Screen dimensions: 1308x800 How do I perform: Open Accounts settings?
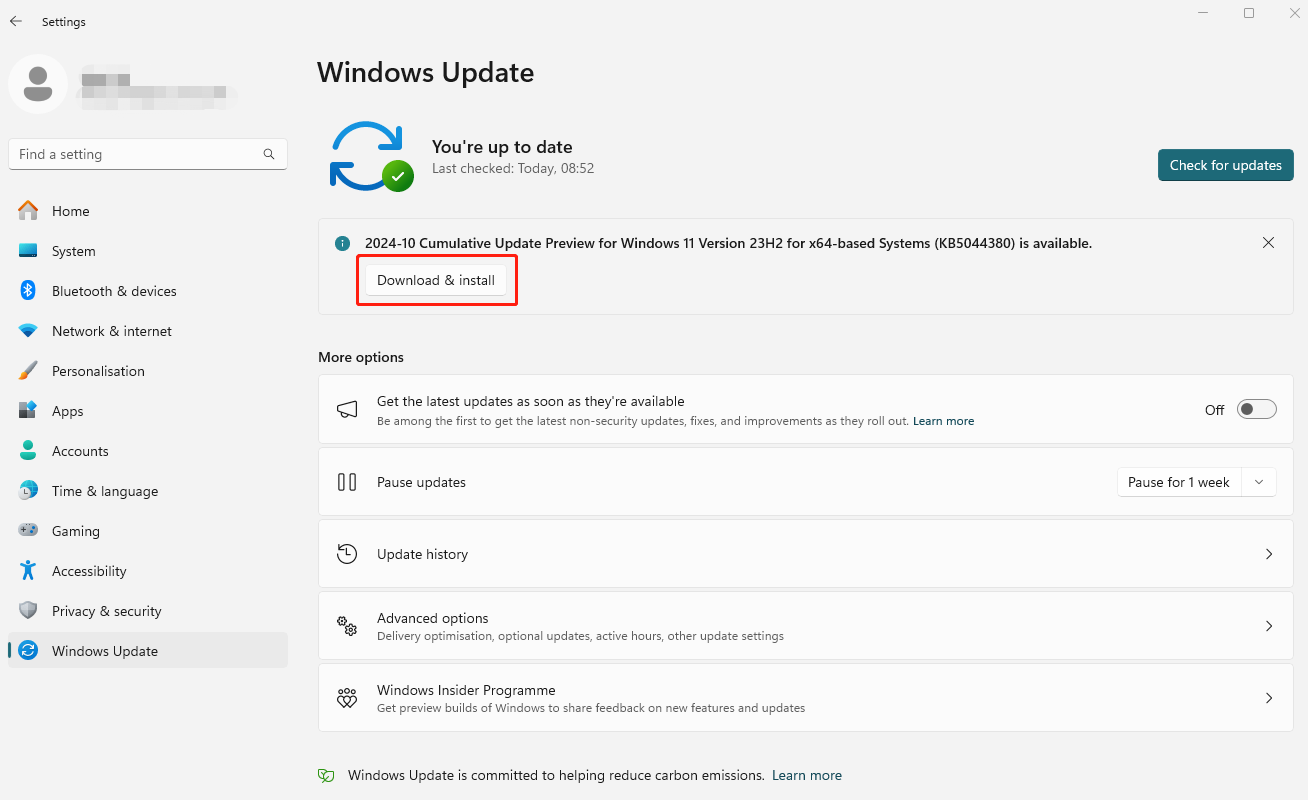[x=148, y=451]
